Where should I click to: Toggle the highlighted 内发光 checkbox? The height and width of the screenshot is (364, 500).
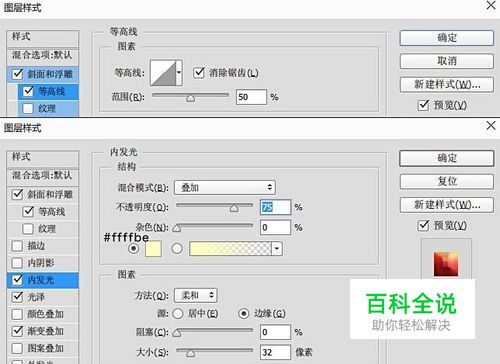17,280
